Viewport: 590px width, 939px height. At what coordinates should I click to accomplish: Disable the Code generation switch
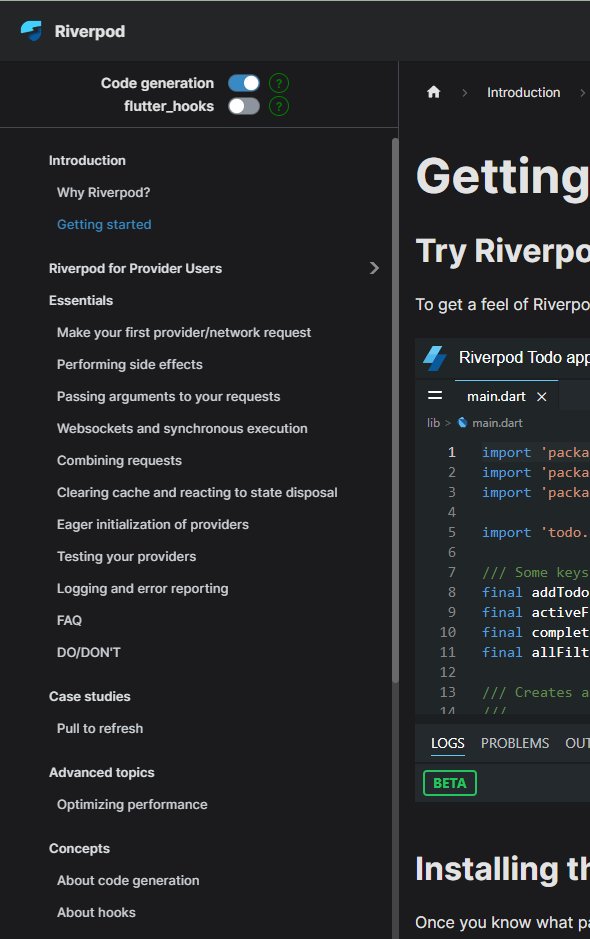coord(244,83)
